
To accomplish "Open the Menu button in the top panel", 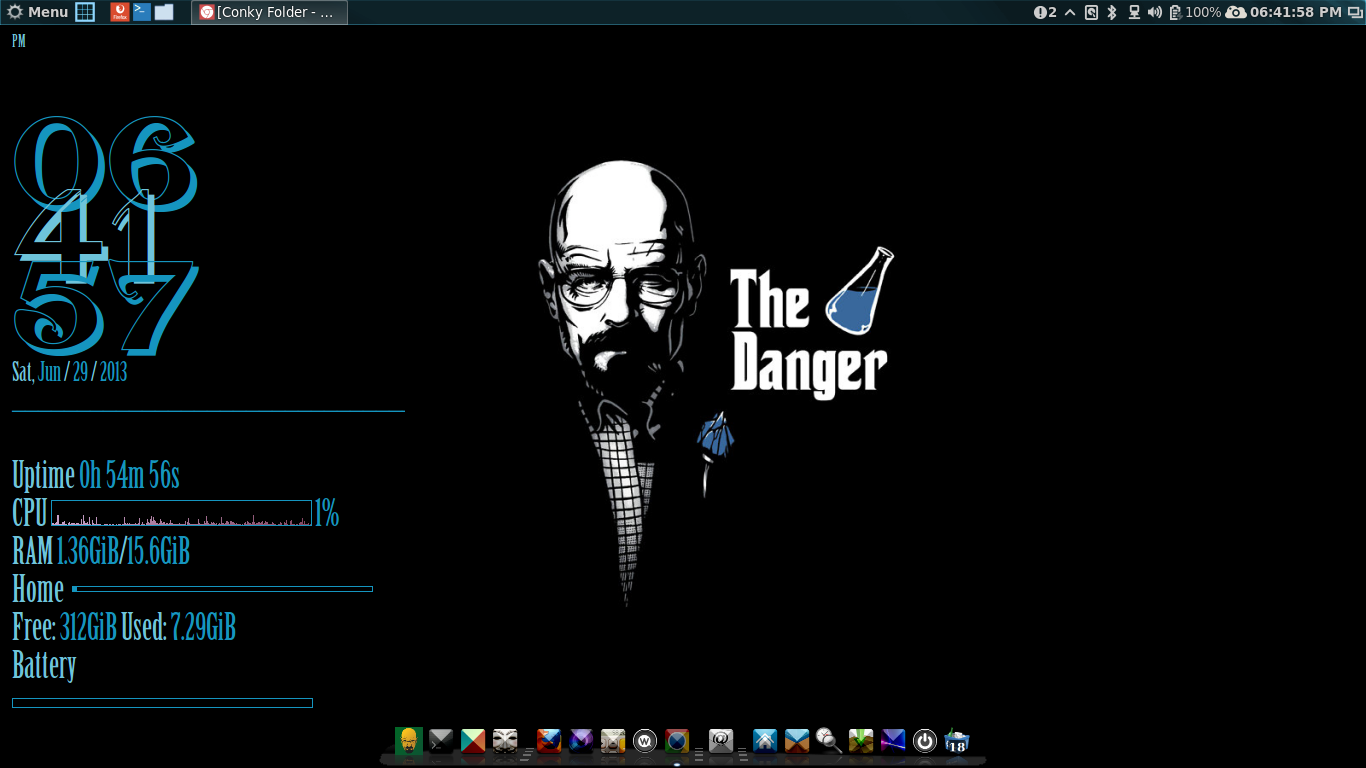I will click(x=38, y=12).
